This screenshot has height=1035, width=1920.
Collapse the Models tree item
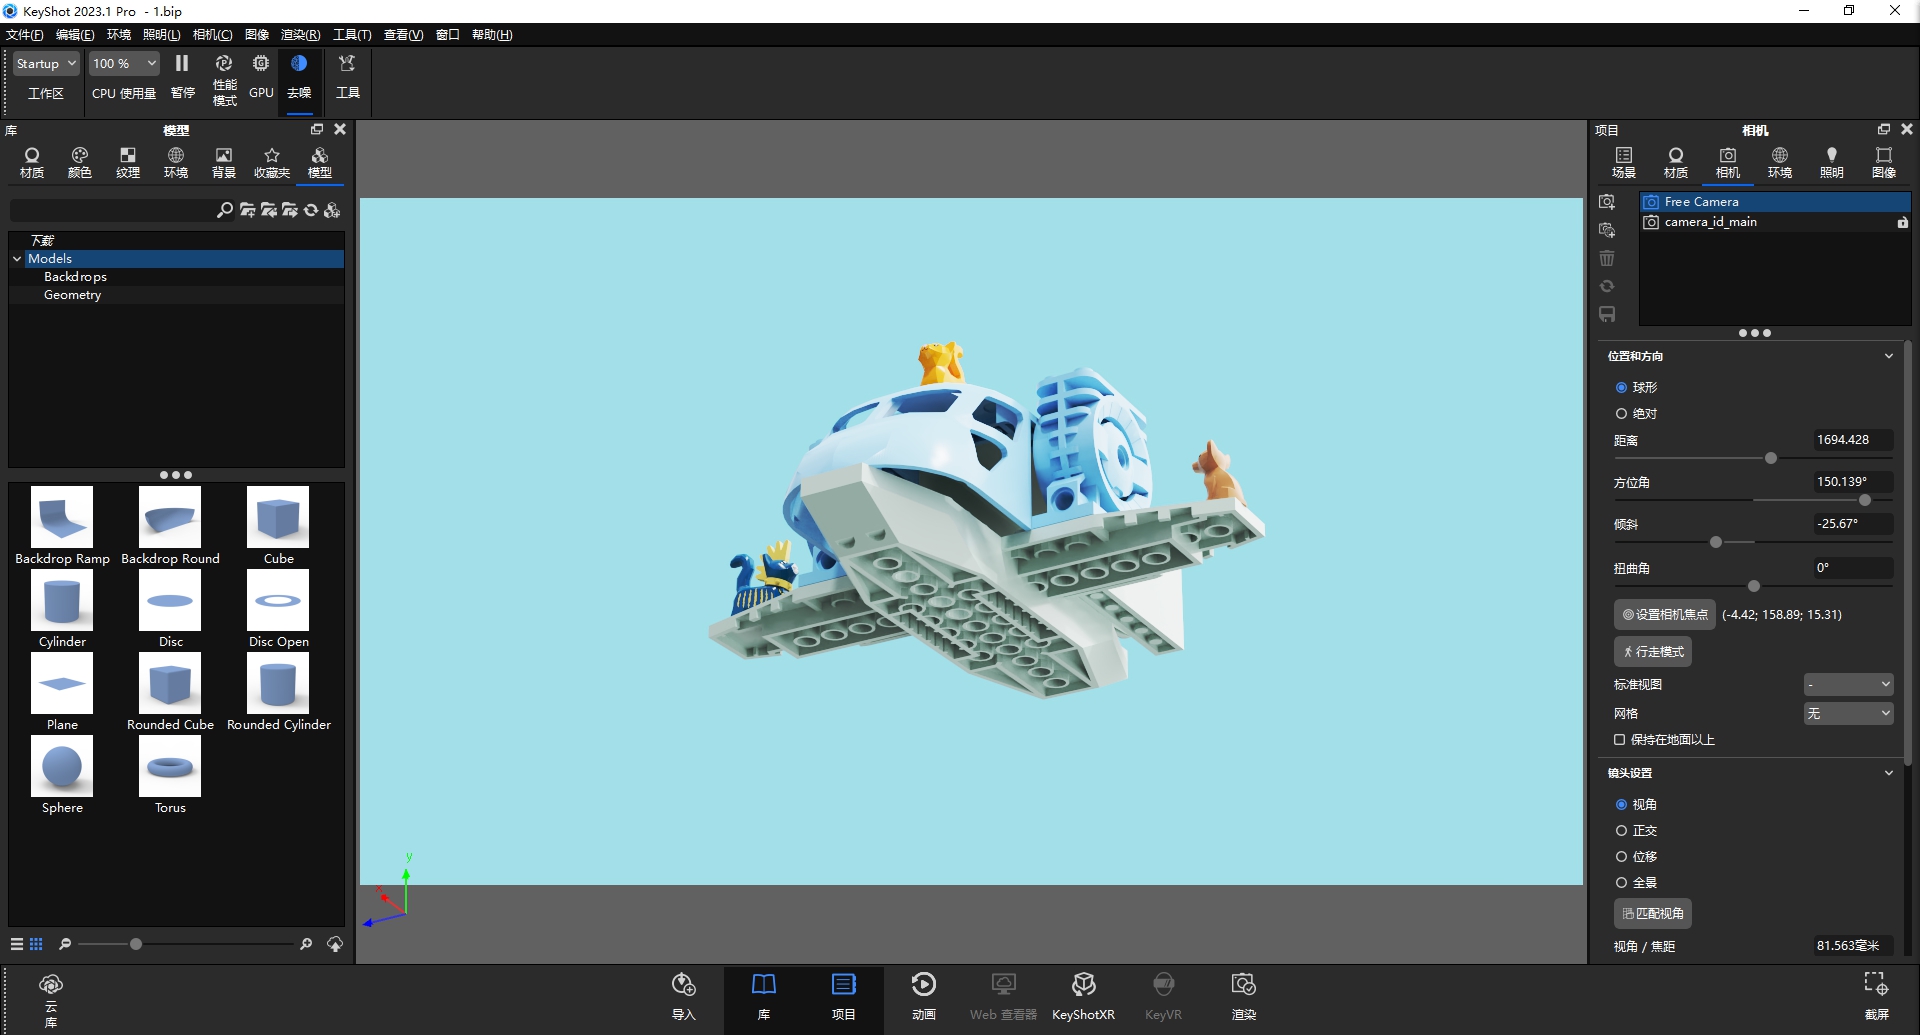click(16, 258)
